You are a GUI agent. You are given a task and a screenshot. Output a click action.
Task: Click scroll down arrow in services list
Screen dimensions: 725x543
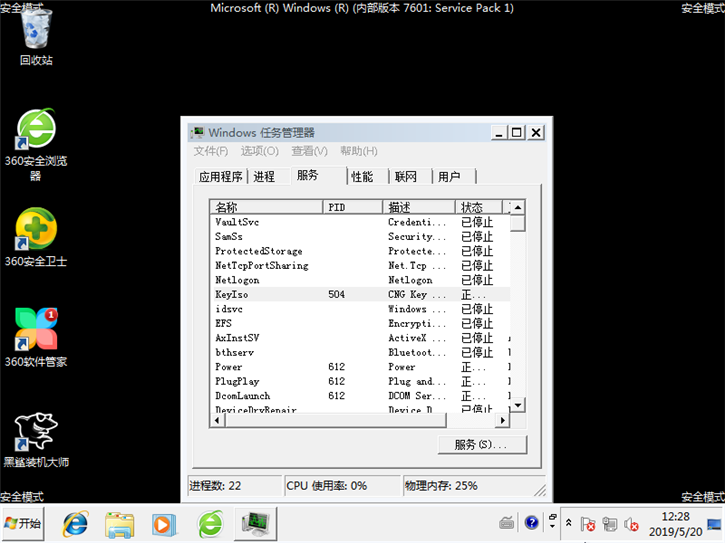click(x=518, y=405)
